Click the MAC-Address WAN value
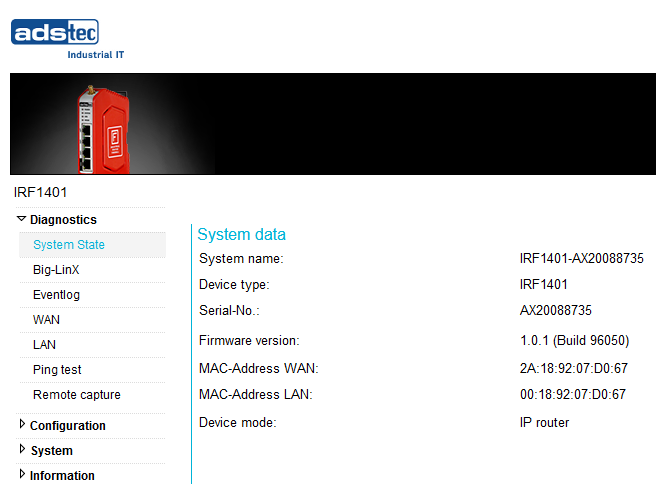 pos(574,368)
